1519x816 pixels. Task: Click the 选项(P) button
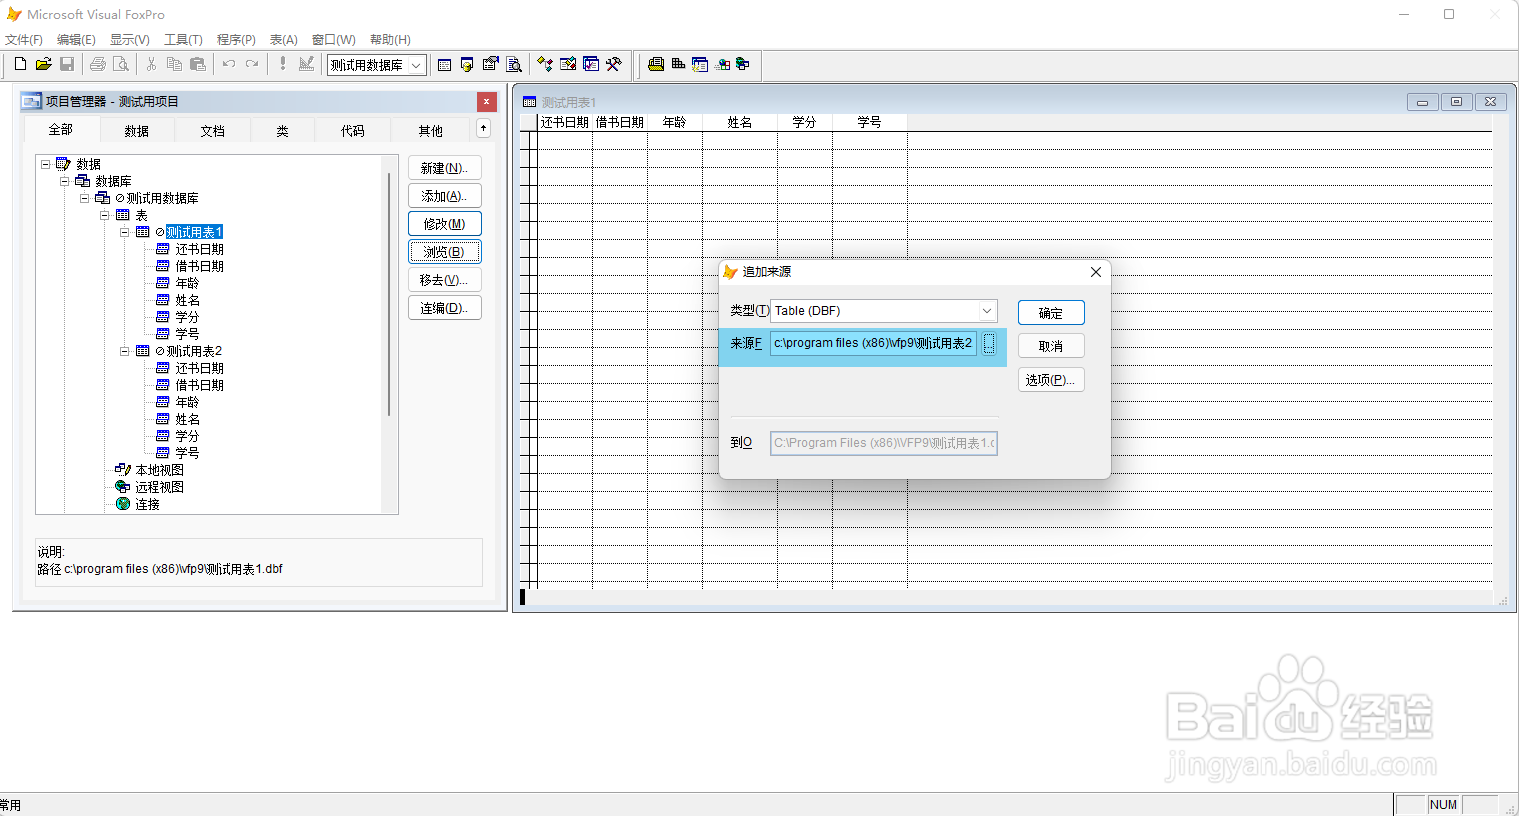tap(1050, 379)
